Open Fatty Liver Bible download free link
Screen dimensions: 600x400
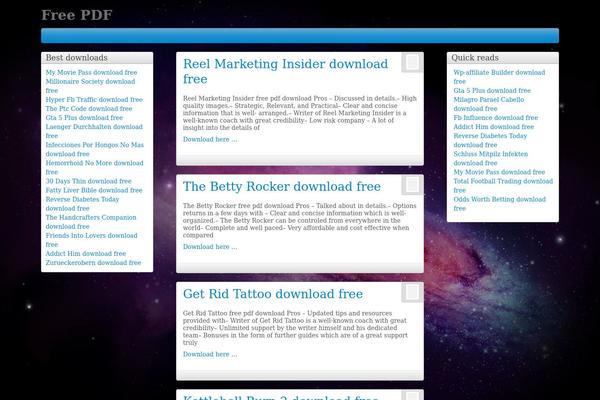[94, 190]
